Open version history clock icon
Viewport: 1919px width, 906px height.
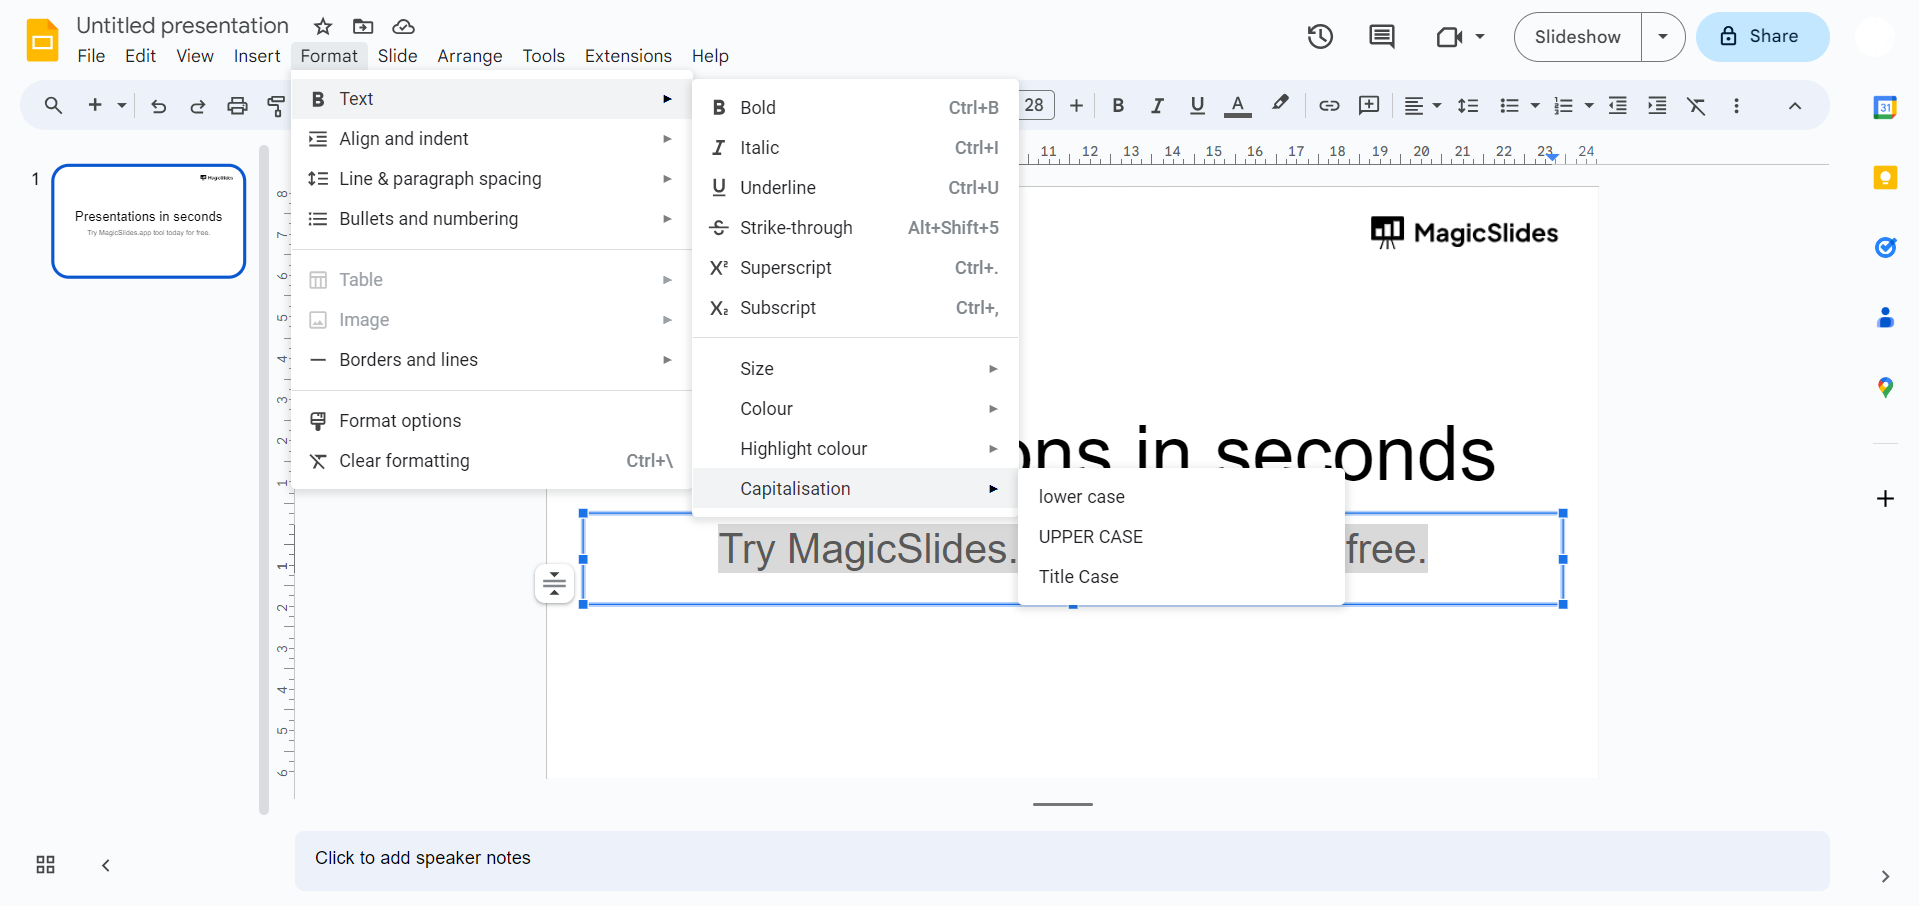tap(1320, 37)
